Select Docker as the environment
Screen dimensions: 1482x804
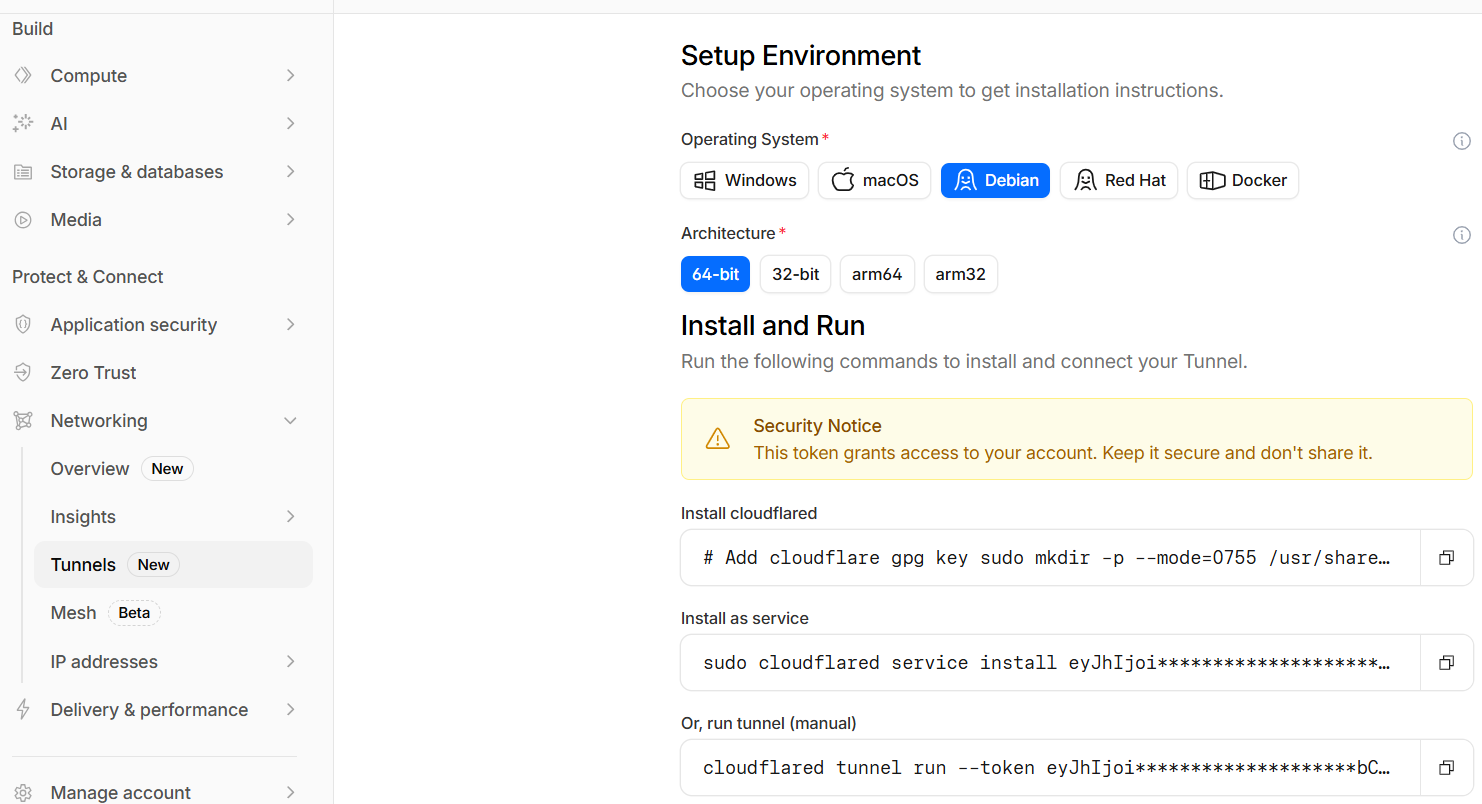click(1243, 181)
